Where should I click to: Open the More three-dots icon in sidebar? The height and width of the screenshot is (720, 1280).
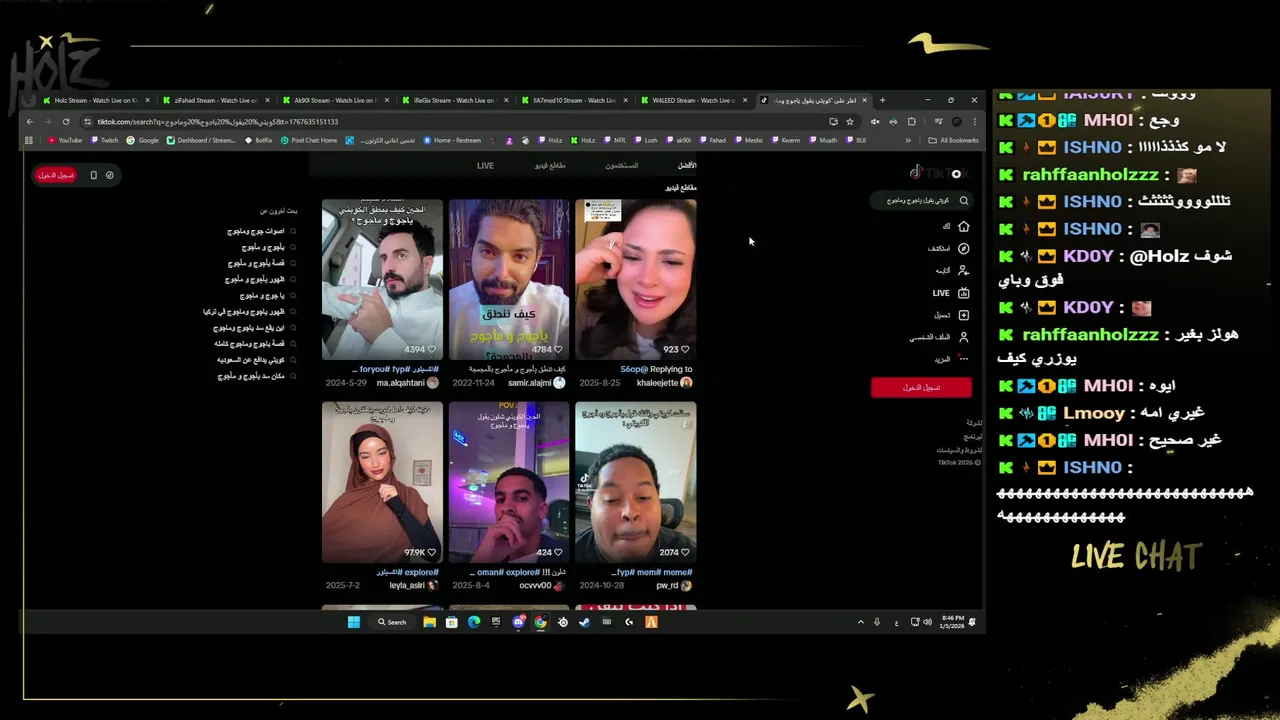963,359
